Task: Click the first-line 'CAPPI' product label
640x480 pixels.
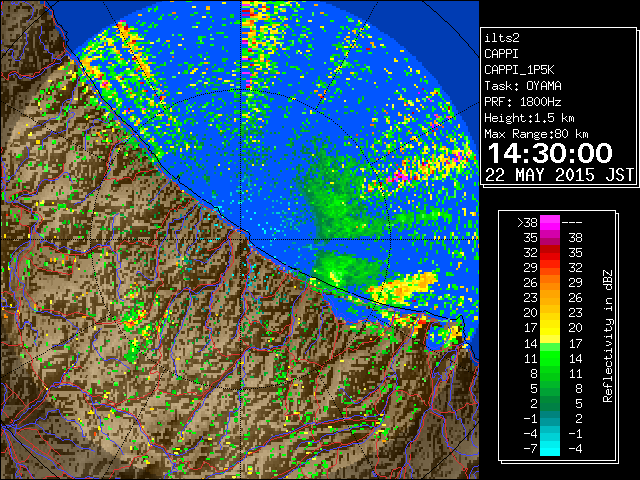Action: [501, 54]
